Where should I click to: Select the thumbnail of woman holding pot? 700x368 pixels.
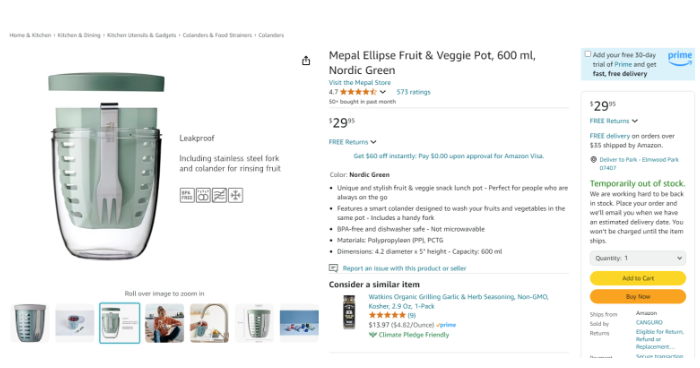164,323
